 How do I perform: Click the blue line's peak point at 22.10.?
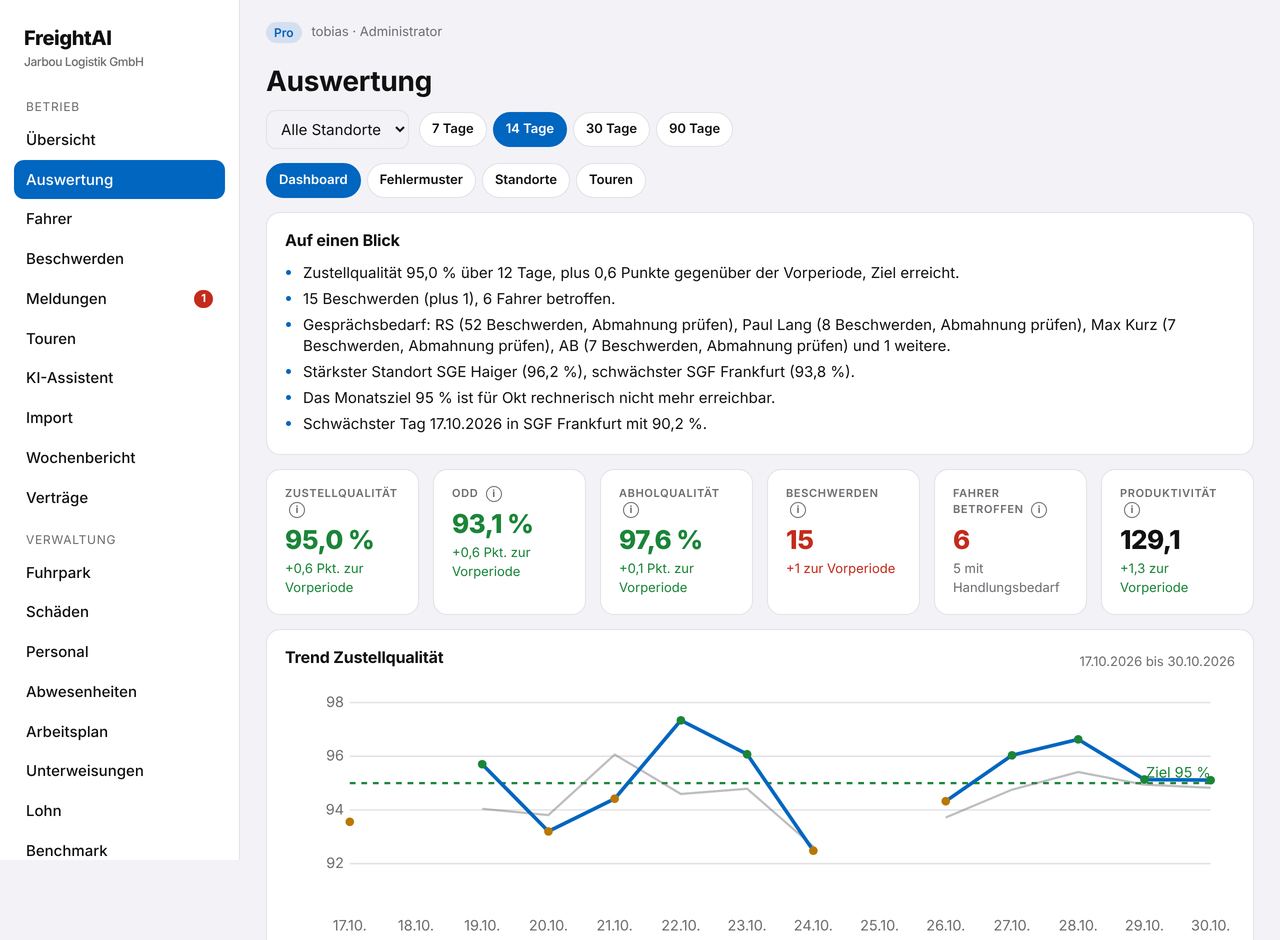point(681,720)
